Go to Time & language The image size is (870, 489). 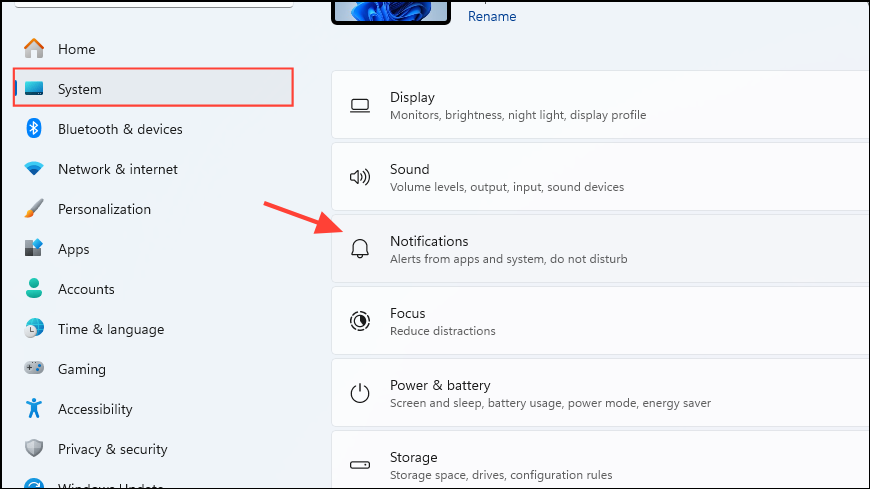(x=153, y=329)
